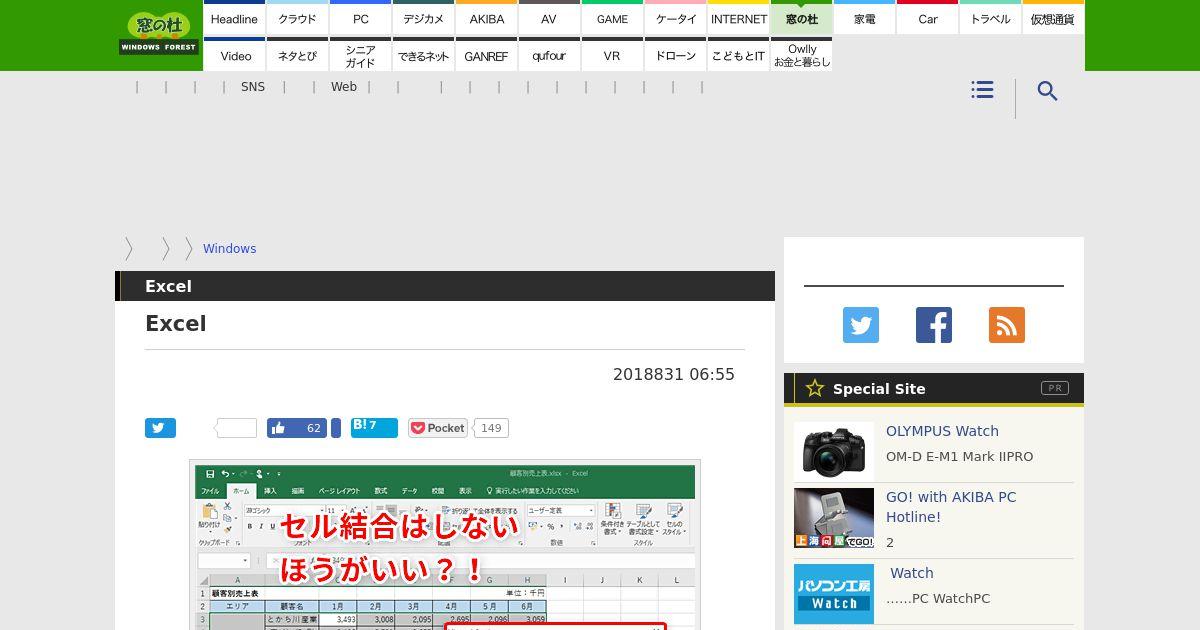The image size is (1200, 630).
Task: Open the AKIBA tab
Action: 487,18
